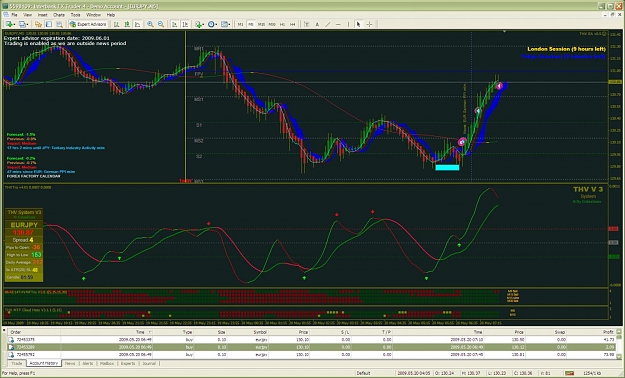Pick the trendline drawing tool
The width and height of the screenshot is (625, 378).
pos(328,24)
